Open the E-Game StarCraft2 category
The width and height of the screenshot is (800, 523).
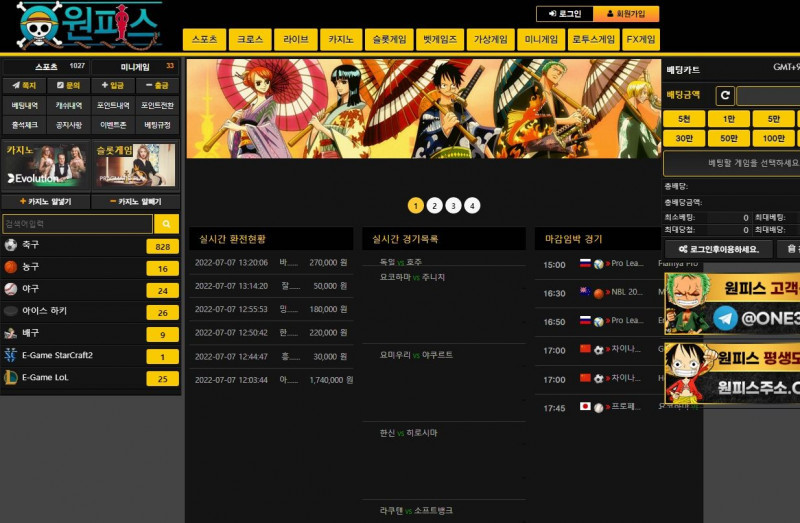[90, 356]
